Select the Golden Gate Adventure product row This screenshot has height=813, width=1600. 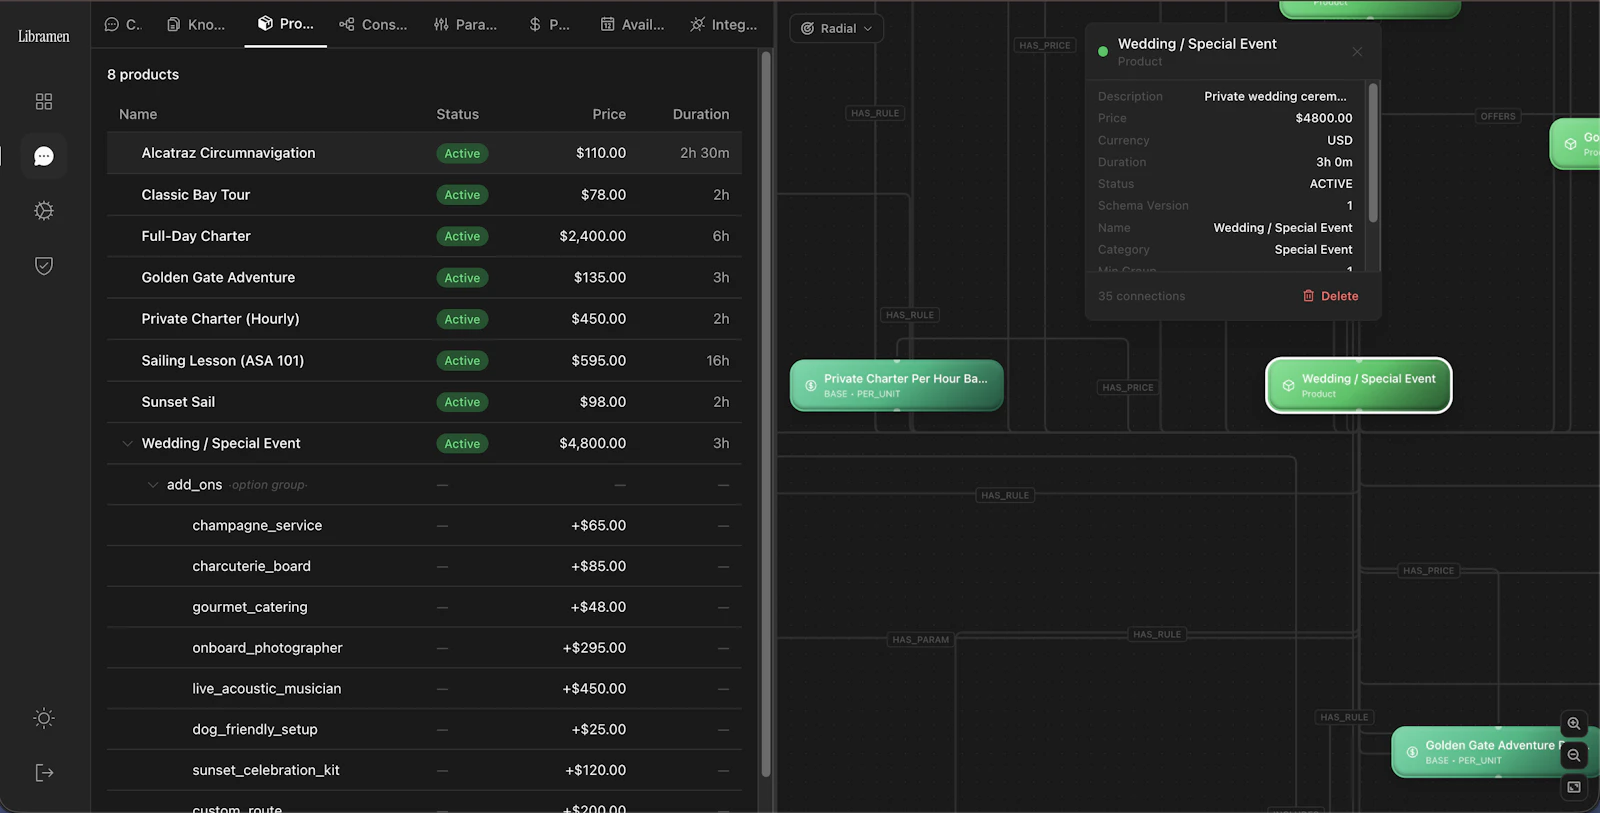(x=424, y=277)
